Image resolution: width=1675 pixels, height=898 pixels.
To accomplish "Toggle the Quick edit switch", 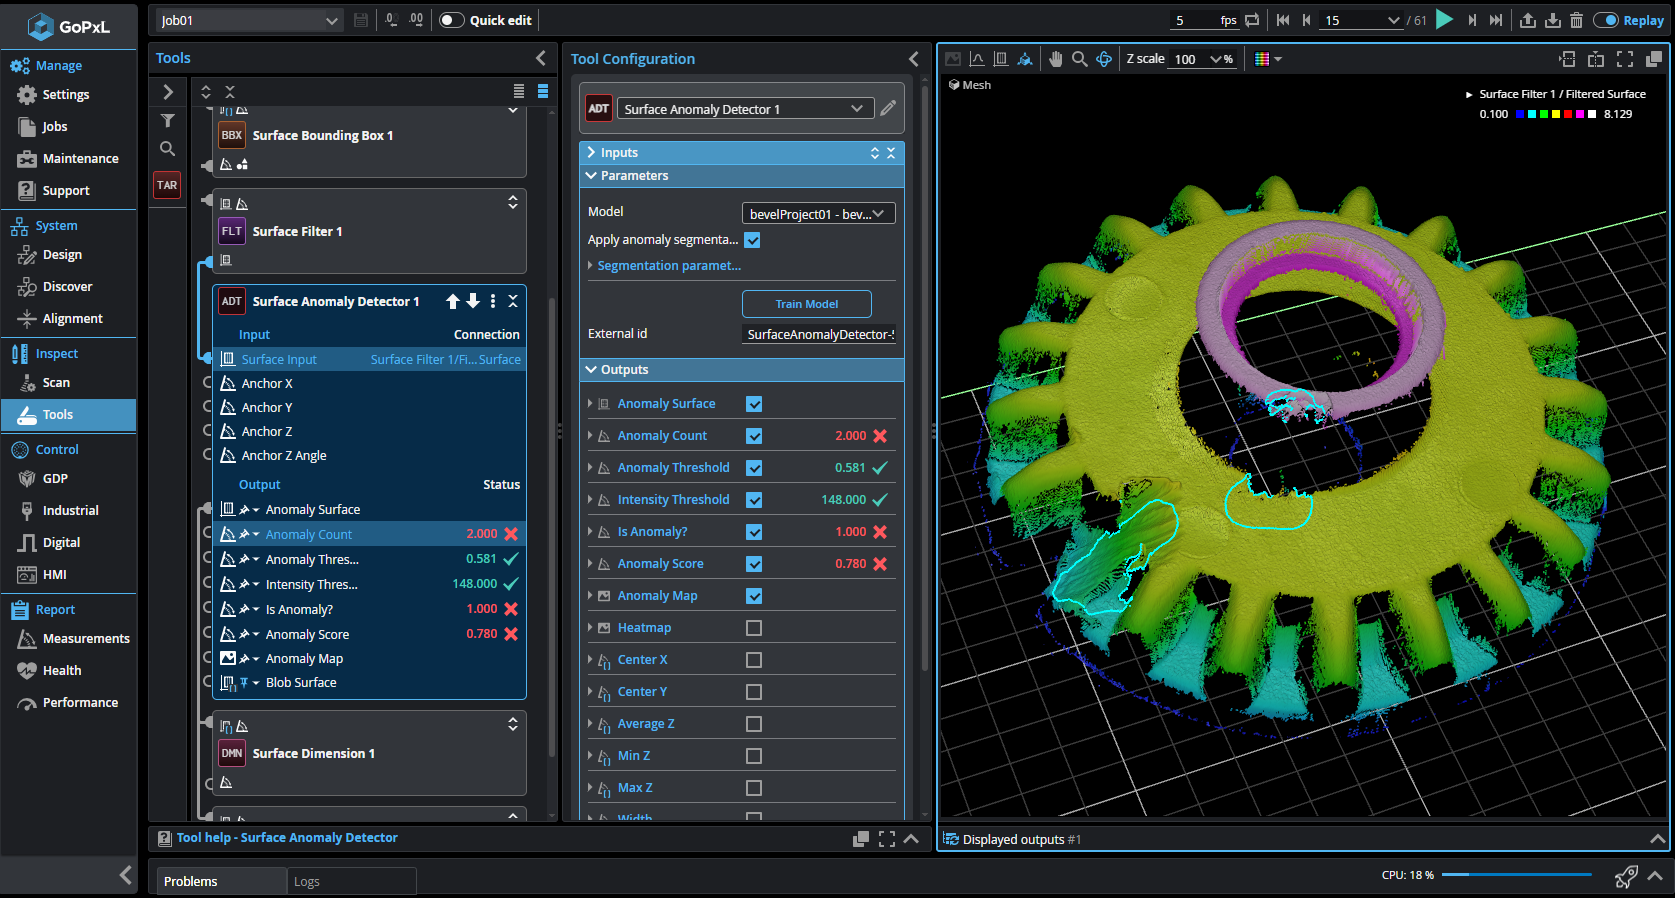I will pyautogui.click(x=452, y=20).
